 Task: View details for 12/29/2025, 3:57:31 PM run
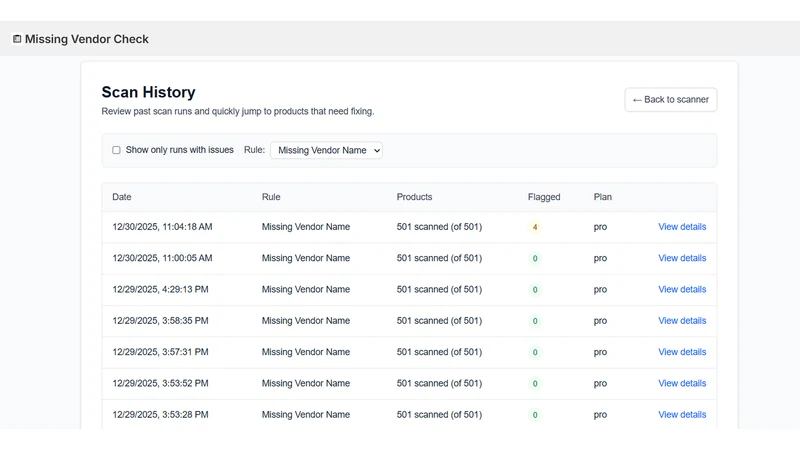pos(682,352)
